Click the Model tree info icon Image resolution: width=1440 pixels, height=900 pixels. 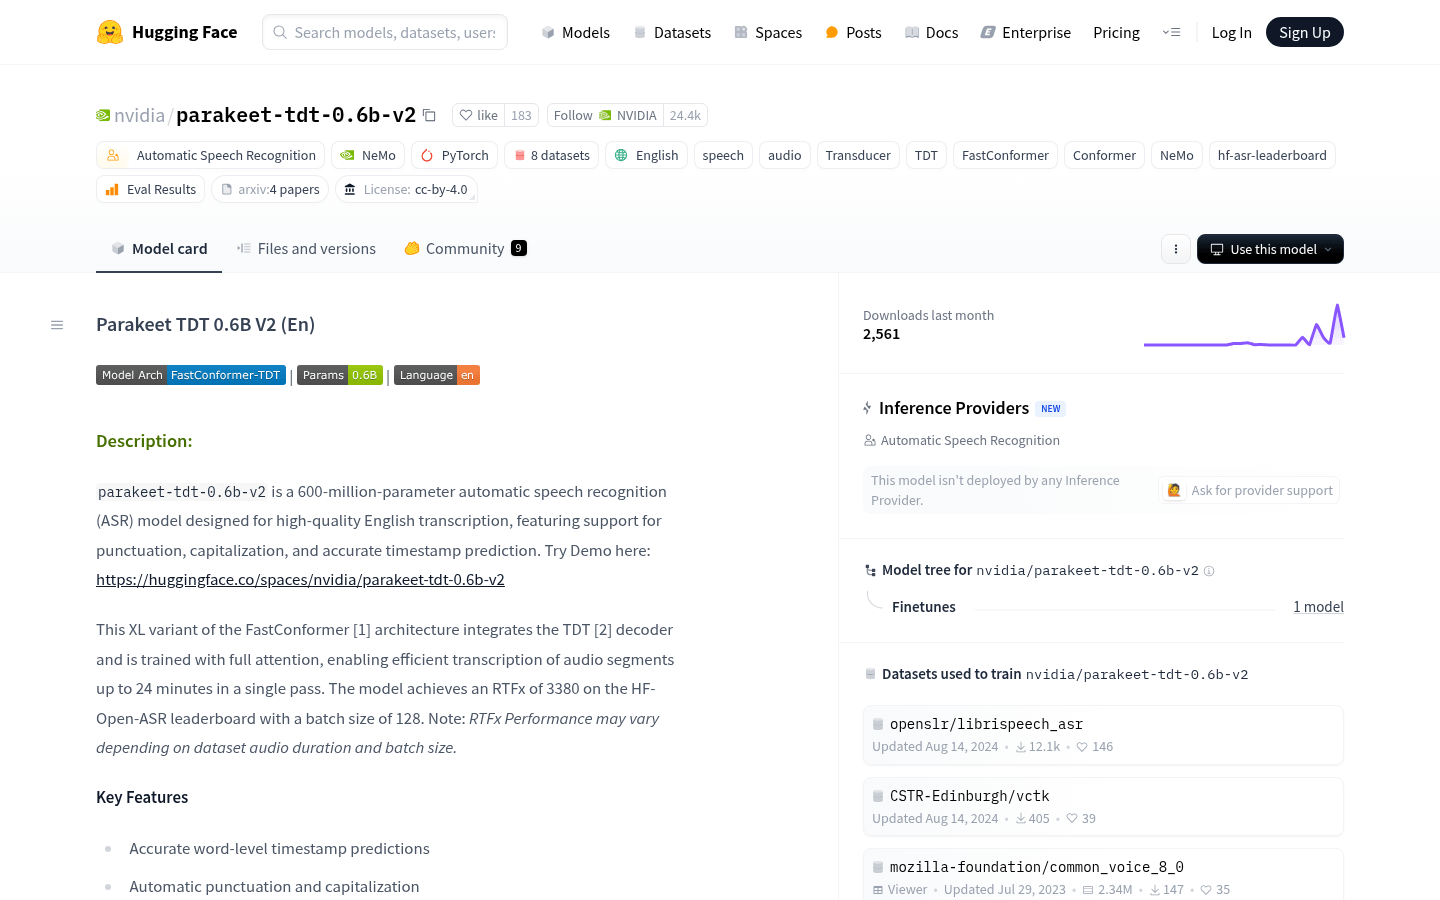point(1209,571)
